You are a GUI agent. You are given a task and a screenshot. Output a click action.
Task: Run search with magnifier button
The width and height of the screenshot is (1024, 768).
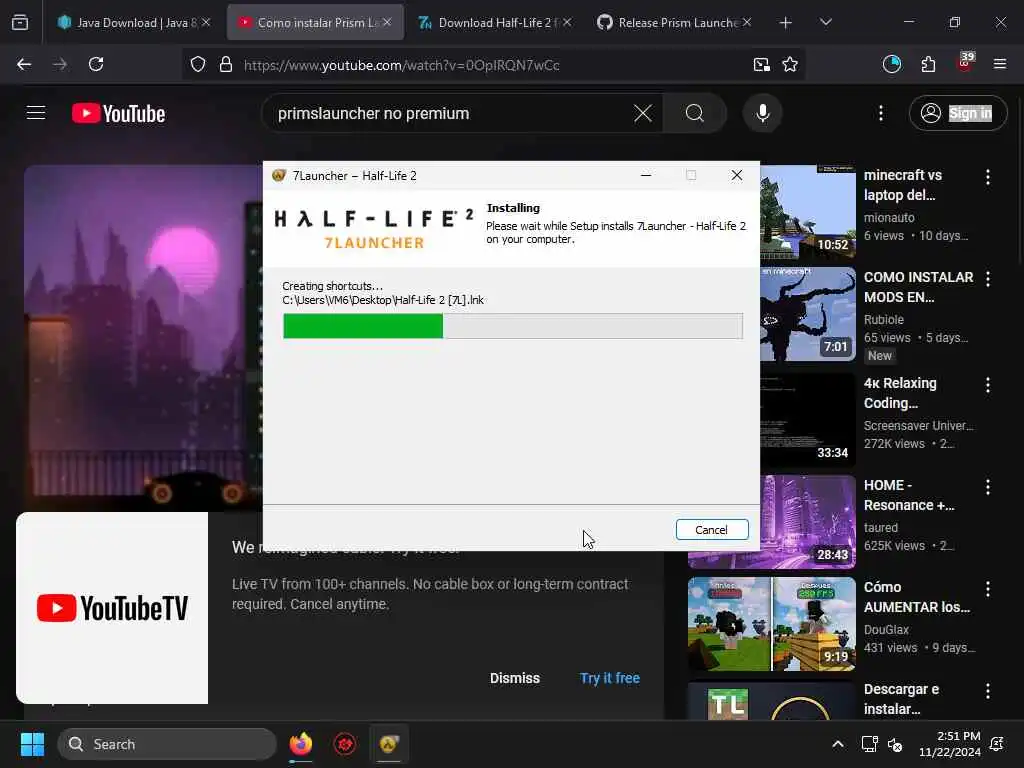(695, 114)
